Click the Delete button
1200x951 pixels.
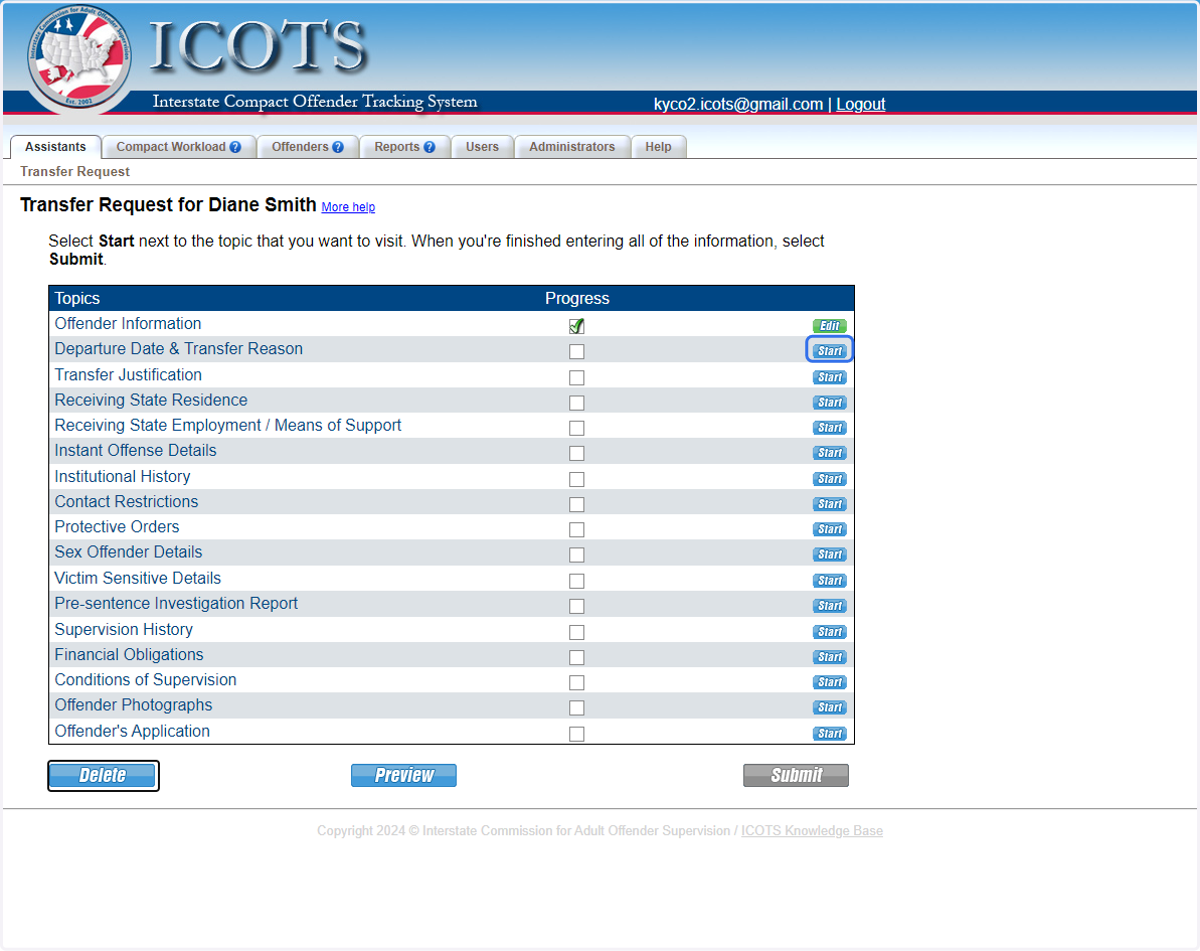(x=103, y=776)
